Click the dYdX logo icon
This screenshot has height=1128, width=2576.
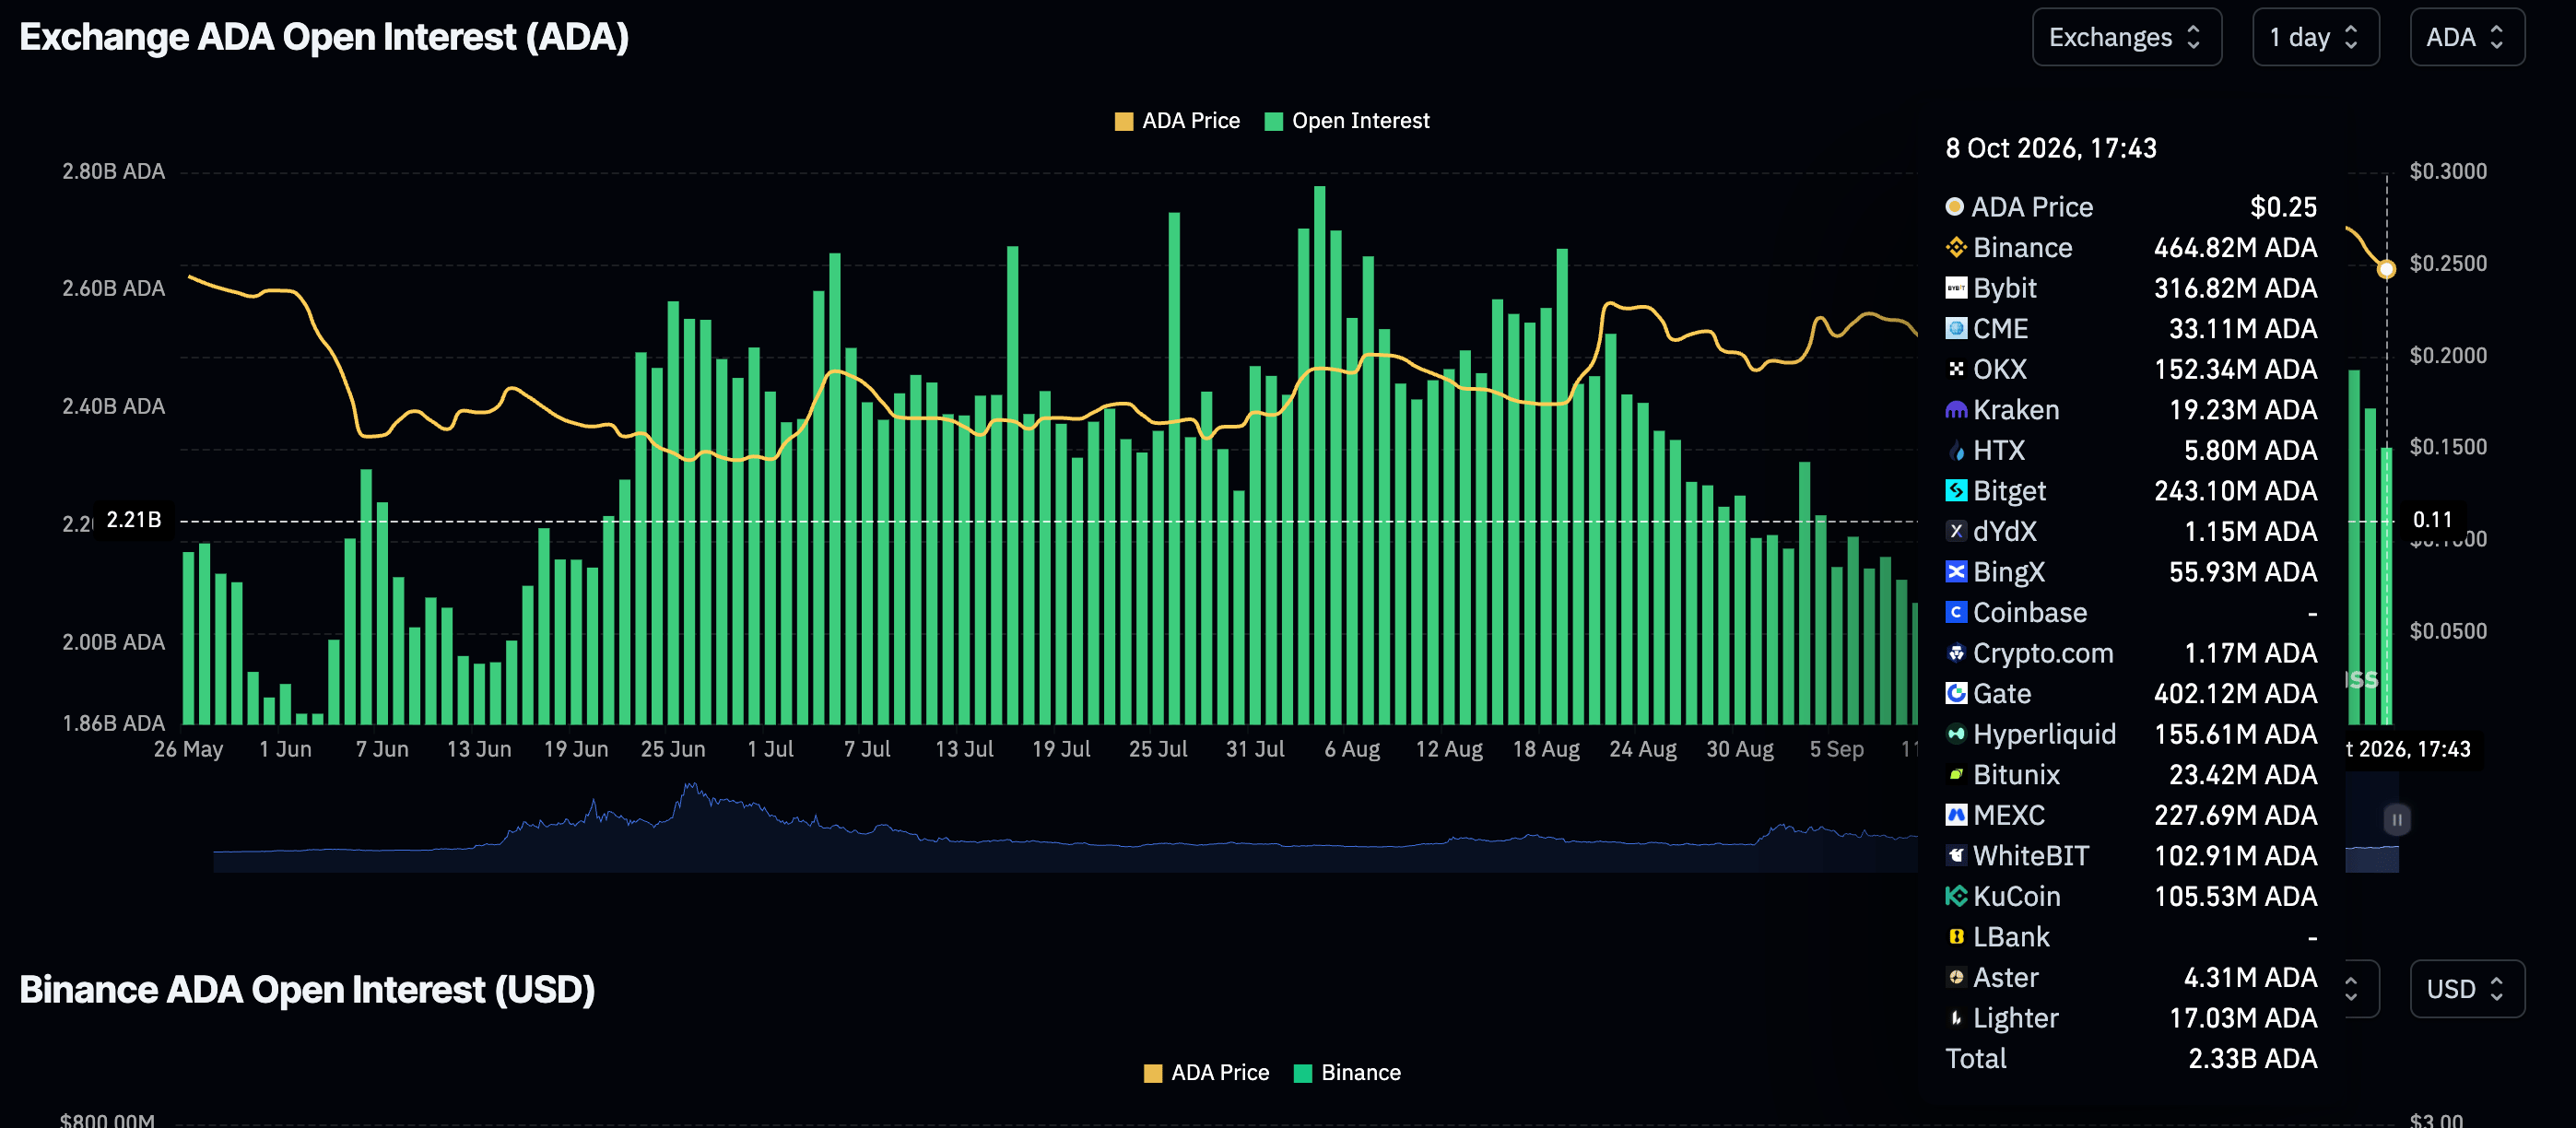click(x=1956, y=531)
